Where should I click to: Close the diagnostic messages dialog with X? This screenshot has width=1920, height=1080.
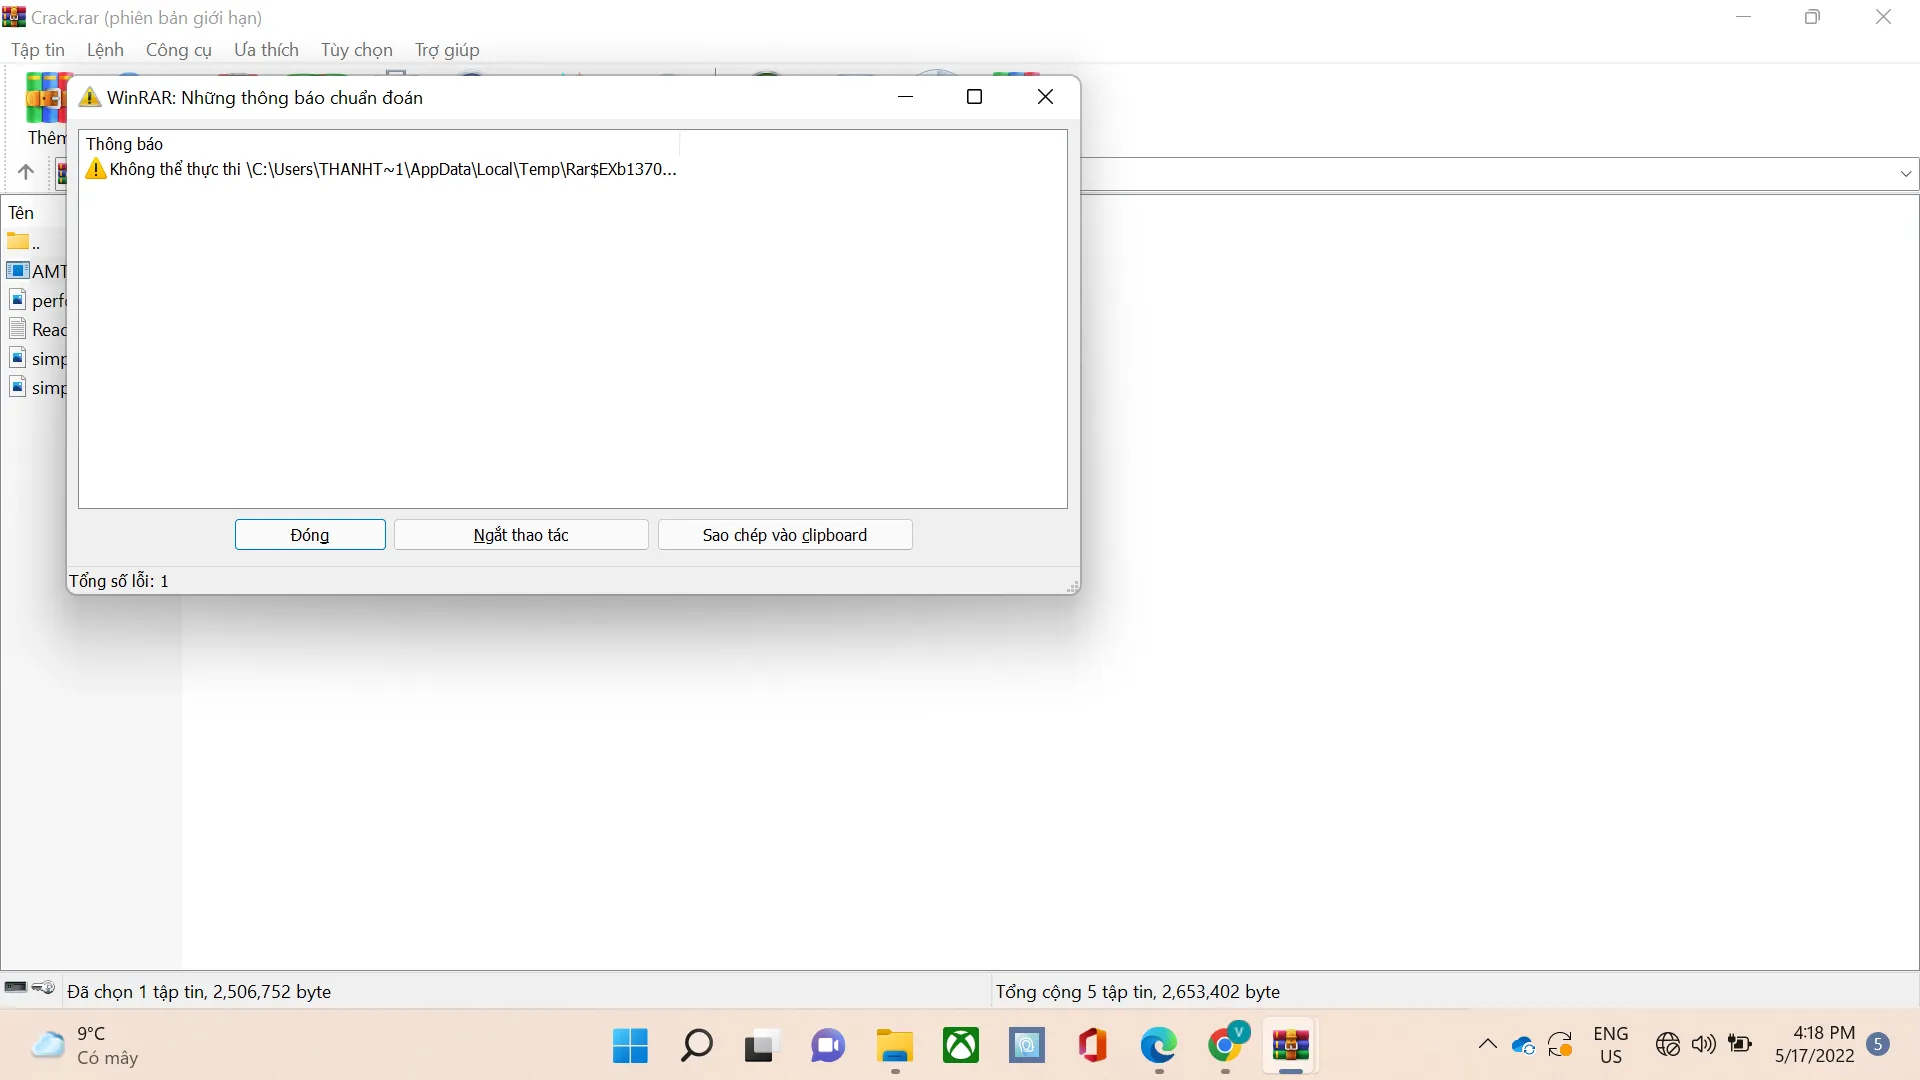coord(1045,97)
